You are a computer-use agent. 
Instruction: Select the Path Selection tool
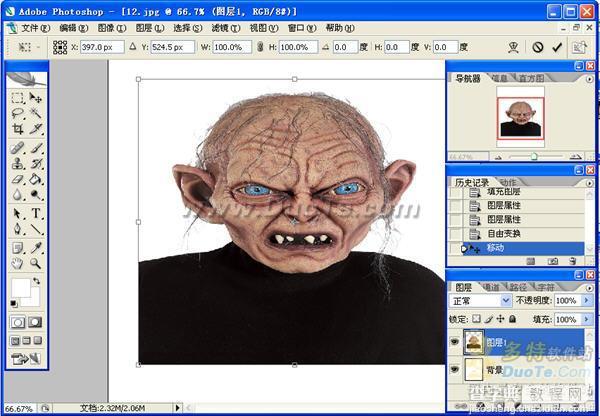(17, 214)
